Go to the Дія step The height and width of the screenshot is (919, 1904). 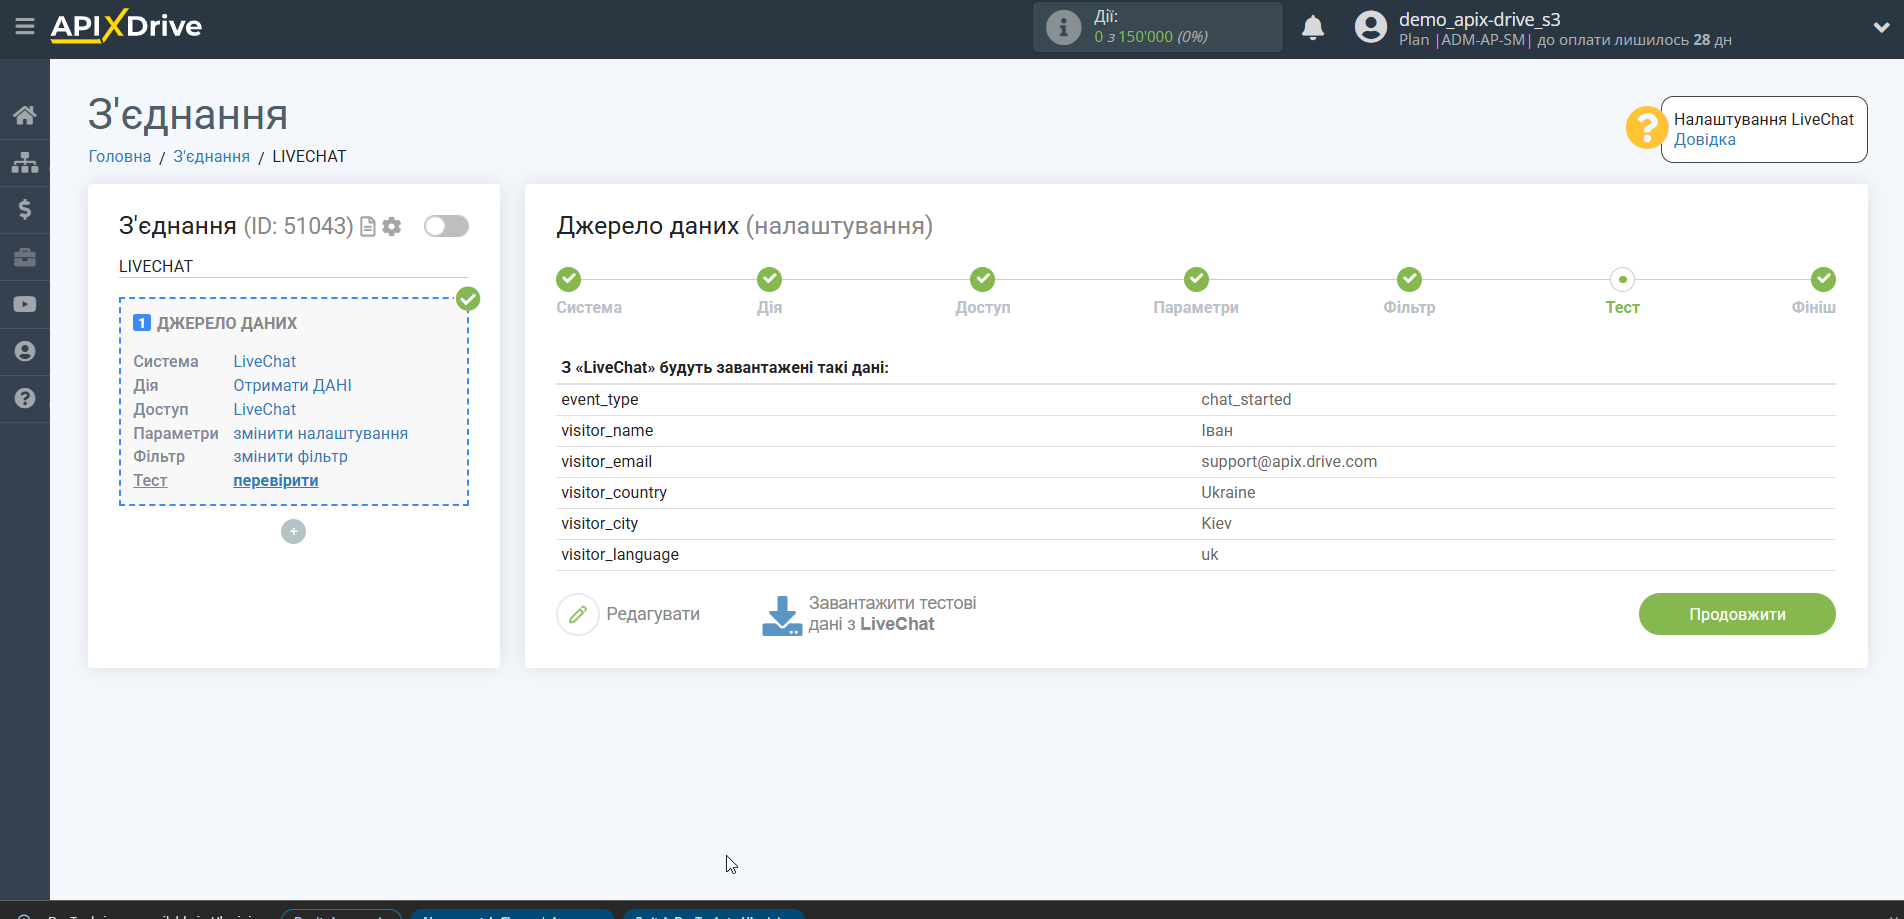[x=769, y=279]
